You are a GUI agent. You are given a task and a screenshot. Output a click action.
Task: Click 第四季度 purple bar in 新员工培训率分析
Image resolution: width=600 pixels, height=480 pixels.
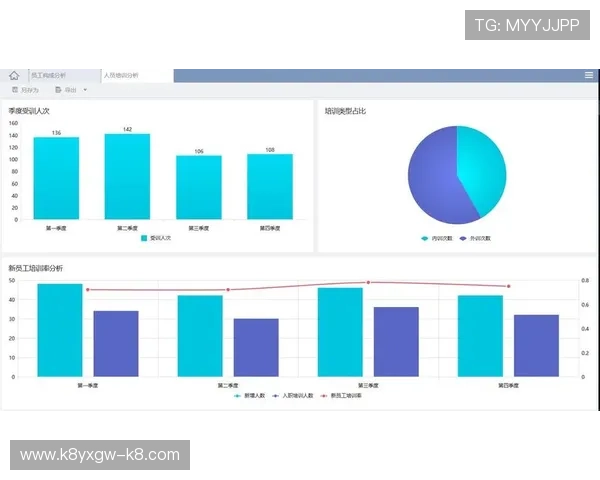(536, 346)
